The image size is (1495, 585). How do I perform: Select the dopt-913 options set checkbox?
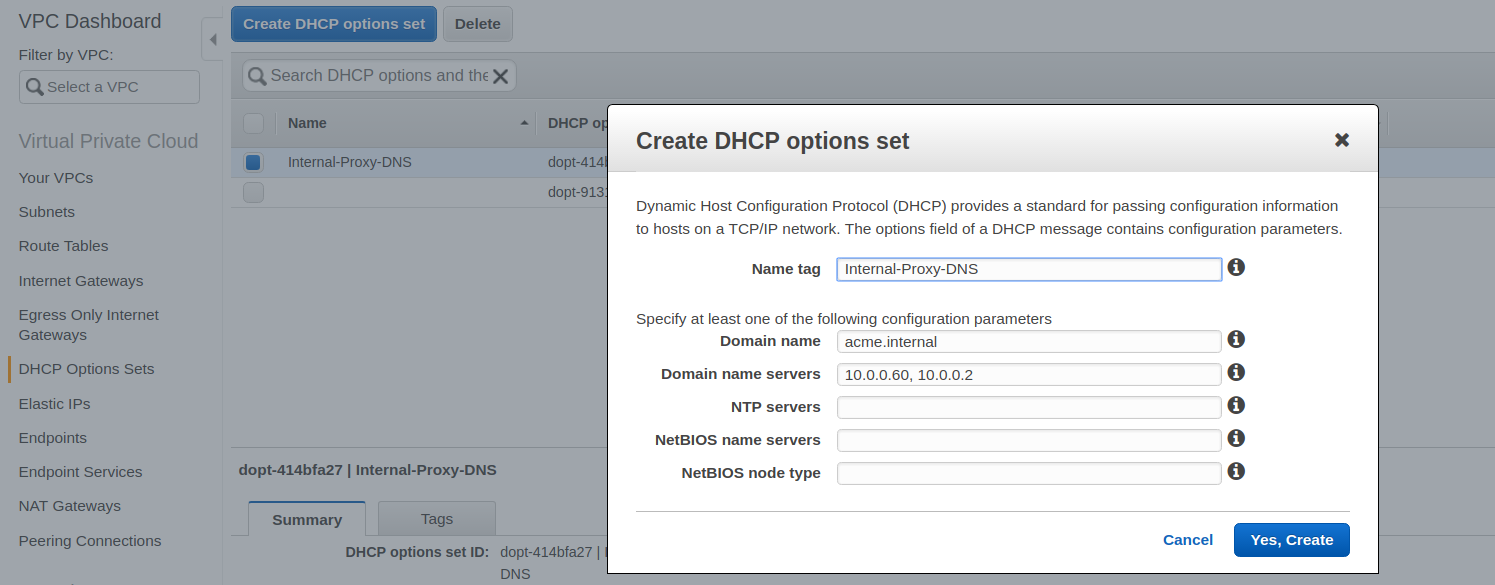click(253, 190)
